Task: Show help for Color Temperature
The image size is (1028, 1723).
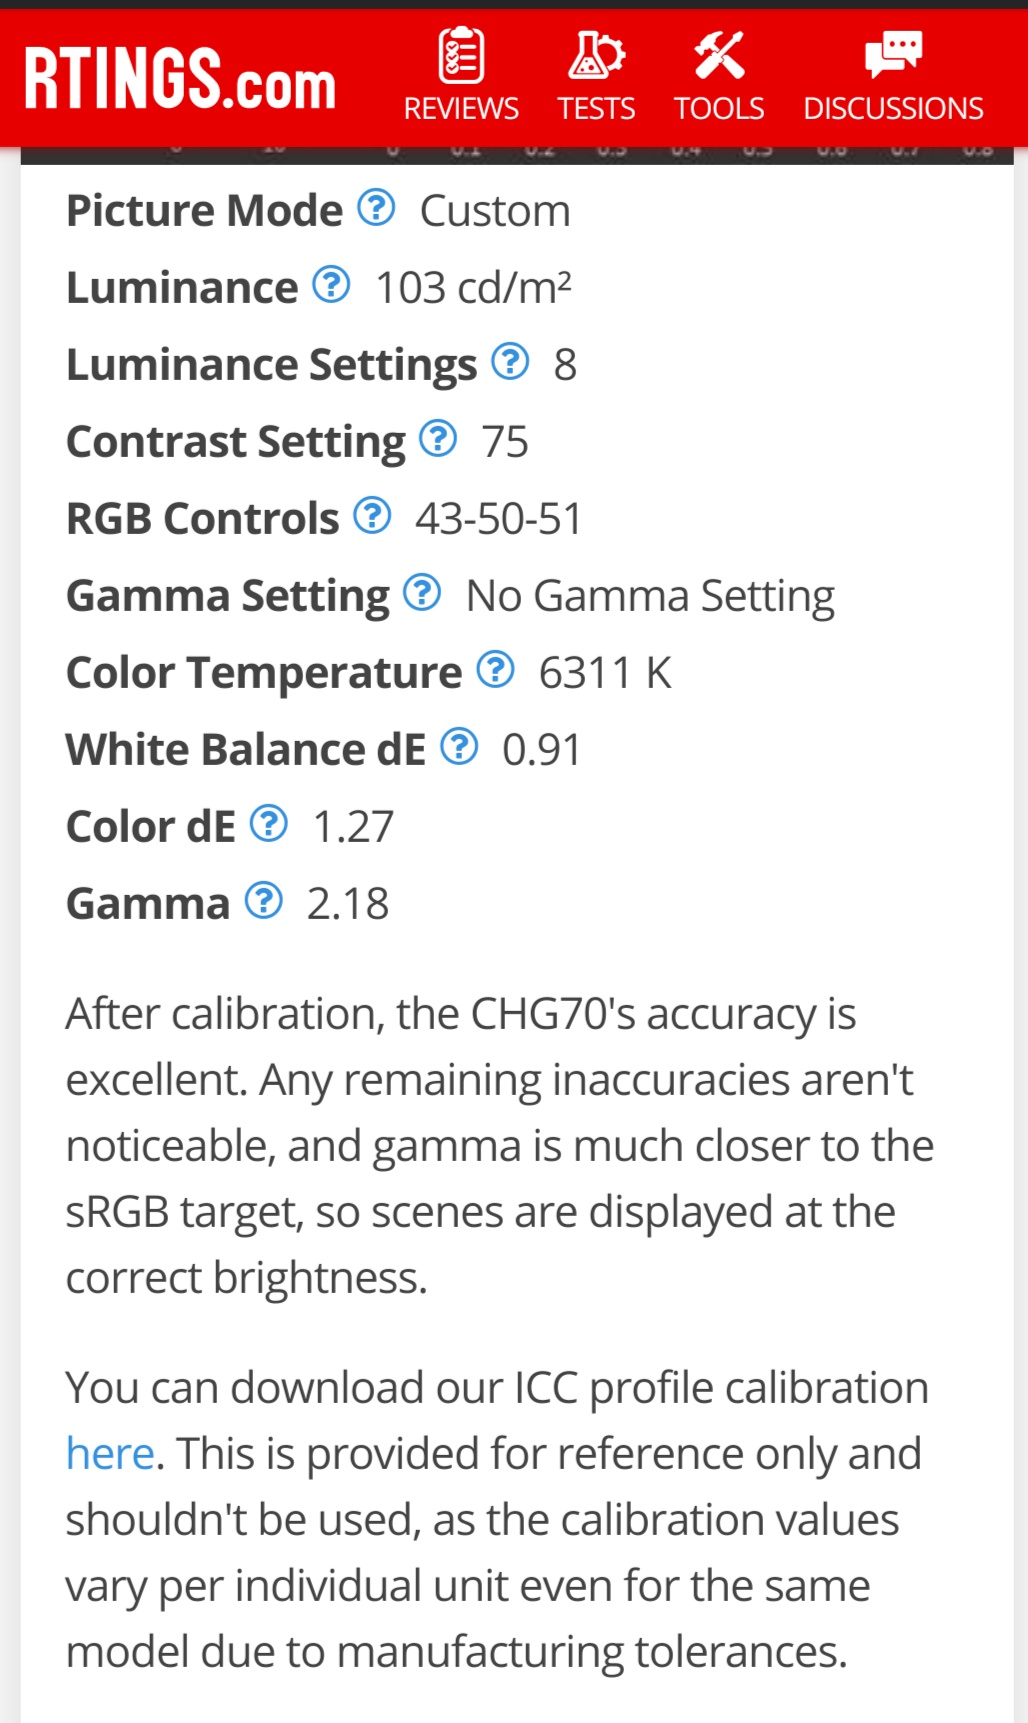Action: tap(495, 670)
